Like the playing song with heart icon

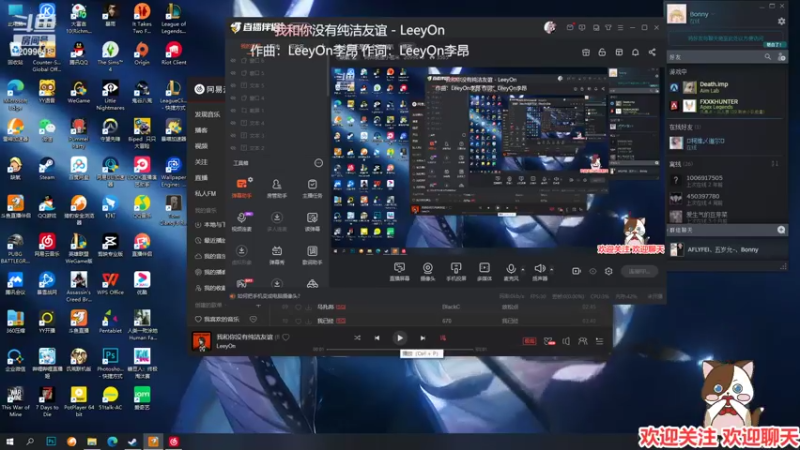coord(286,337)
